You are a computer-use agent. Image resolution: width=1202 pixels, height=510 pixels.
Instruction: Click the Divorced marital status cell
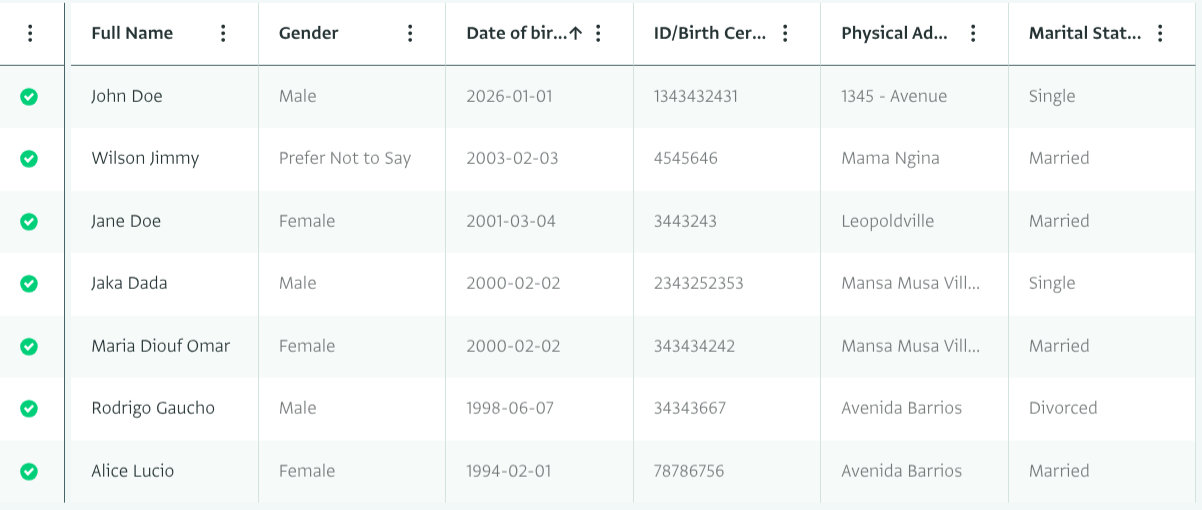1062,408
